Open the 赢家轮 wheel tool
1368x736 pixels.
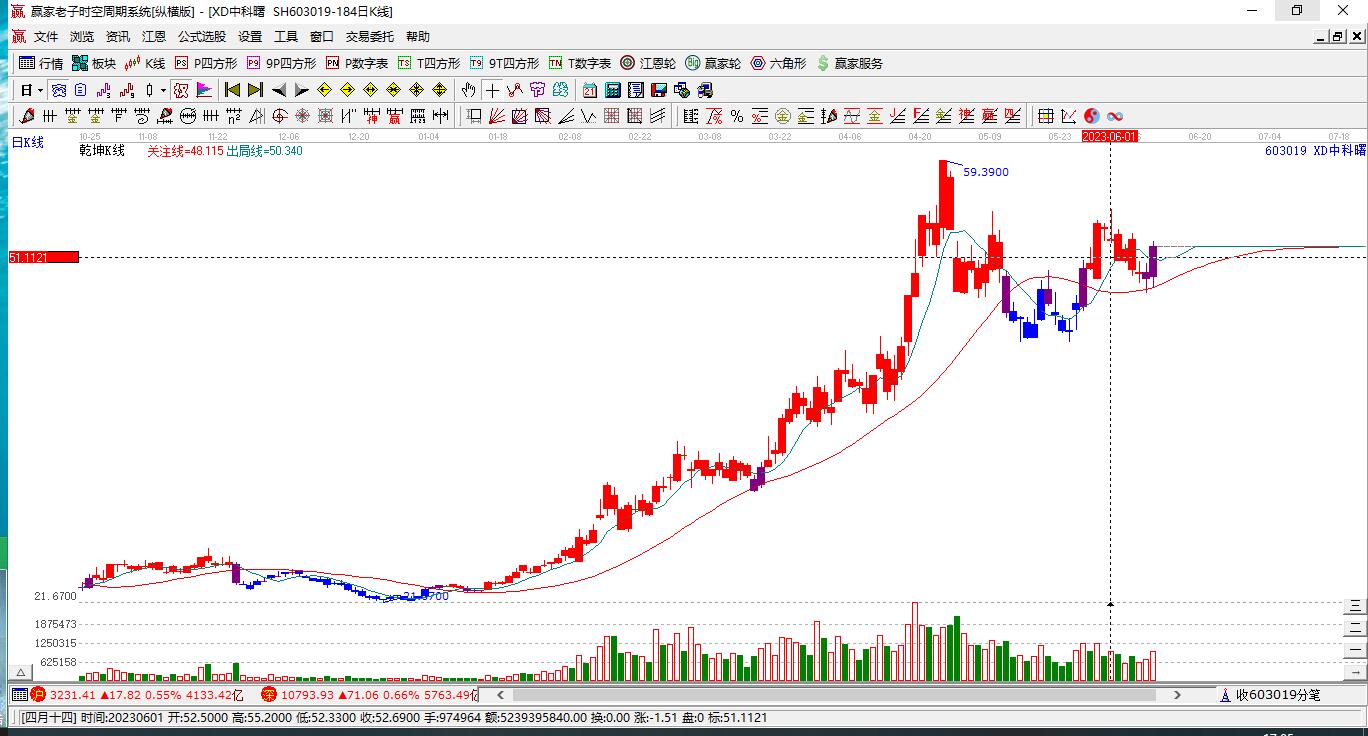[x=713, y=63]
